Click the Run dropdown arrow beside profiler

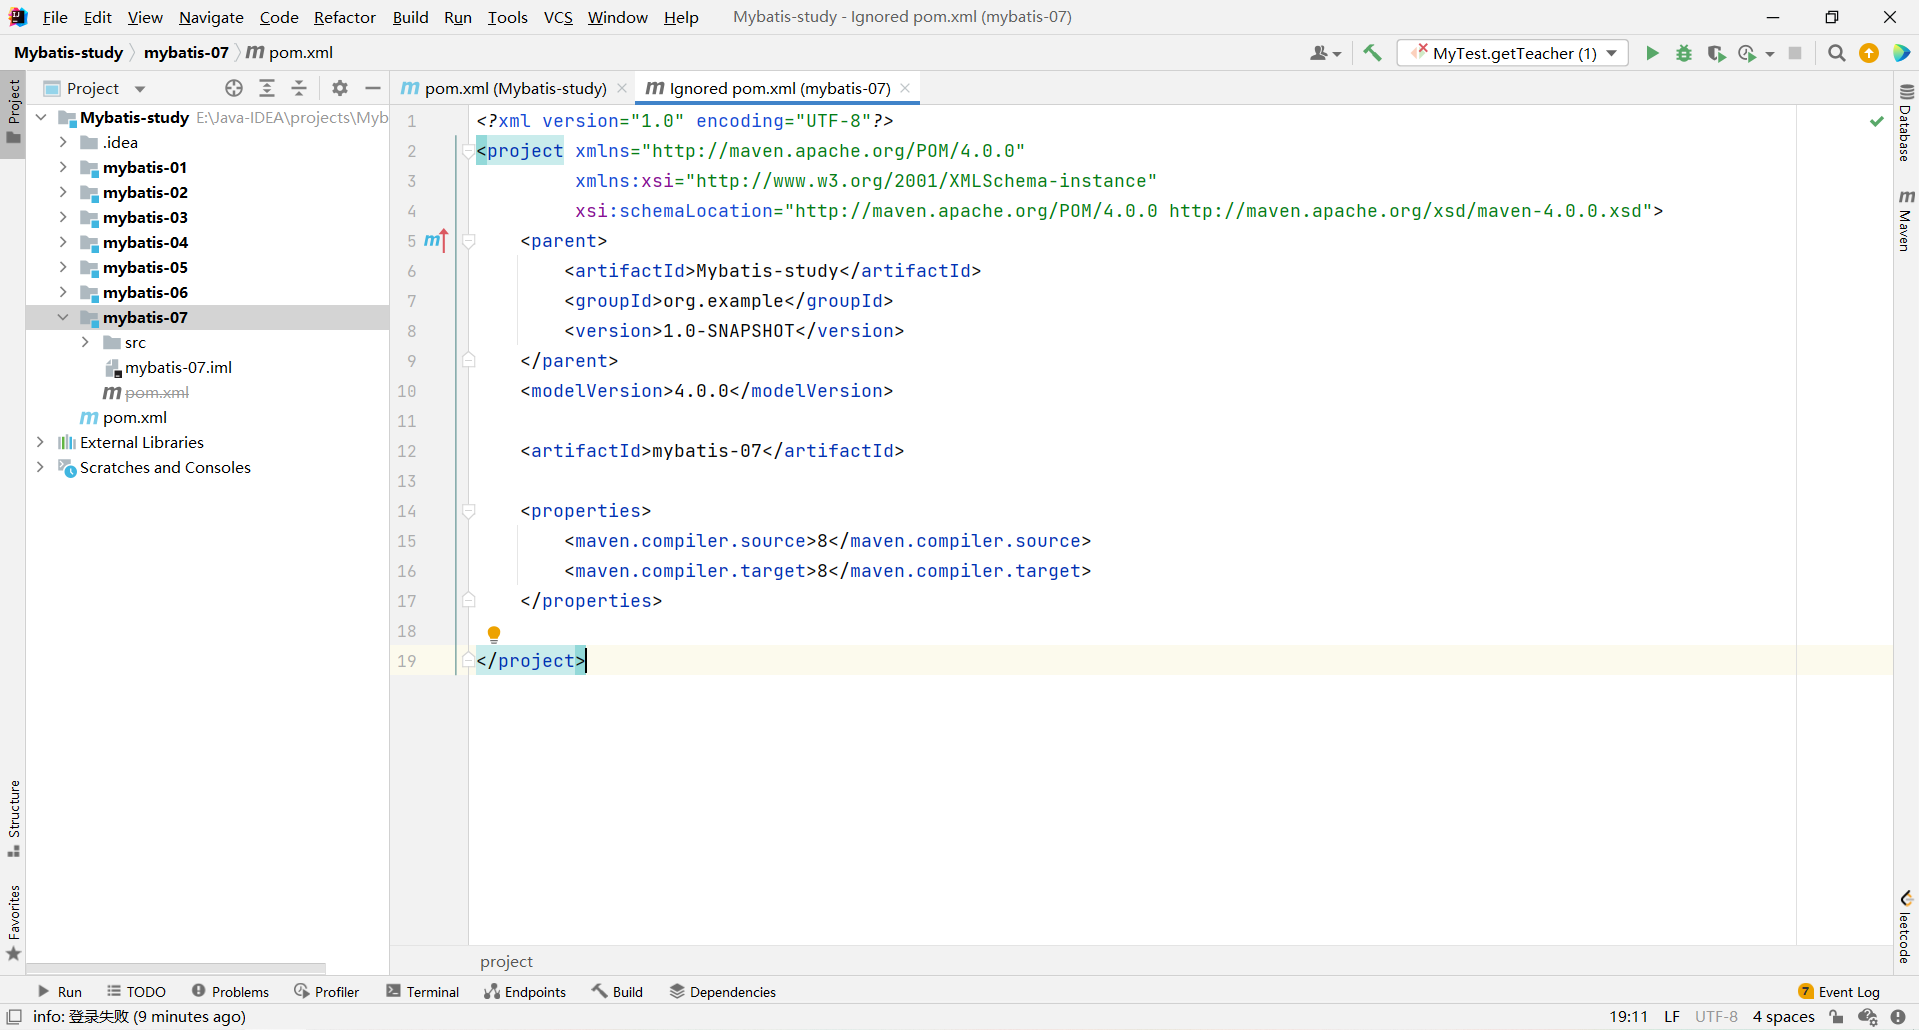pyautogui.click(x=1770, y=54)
